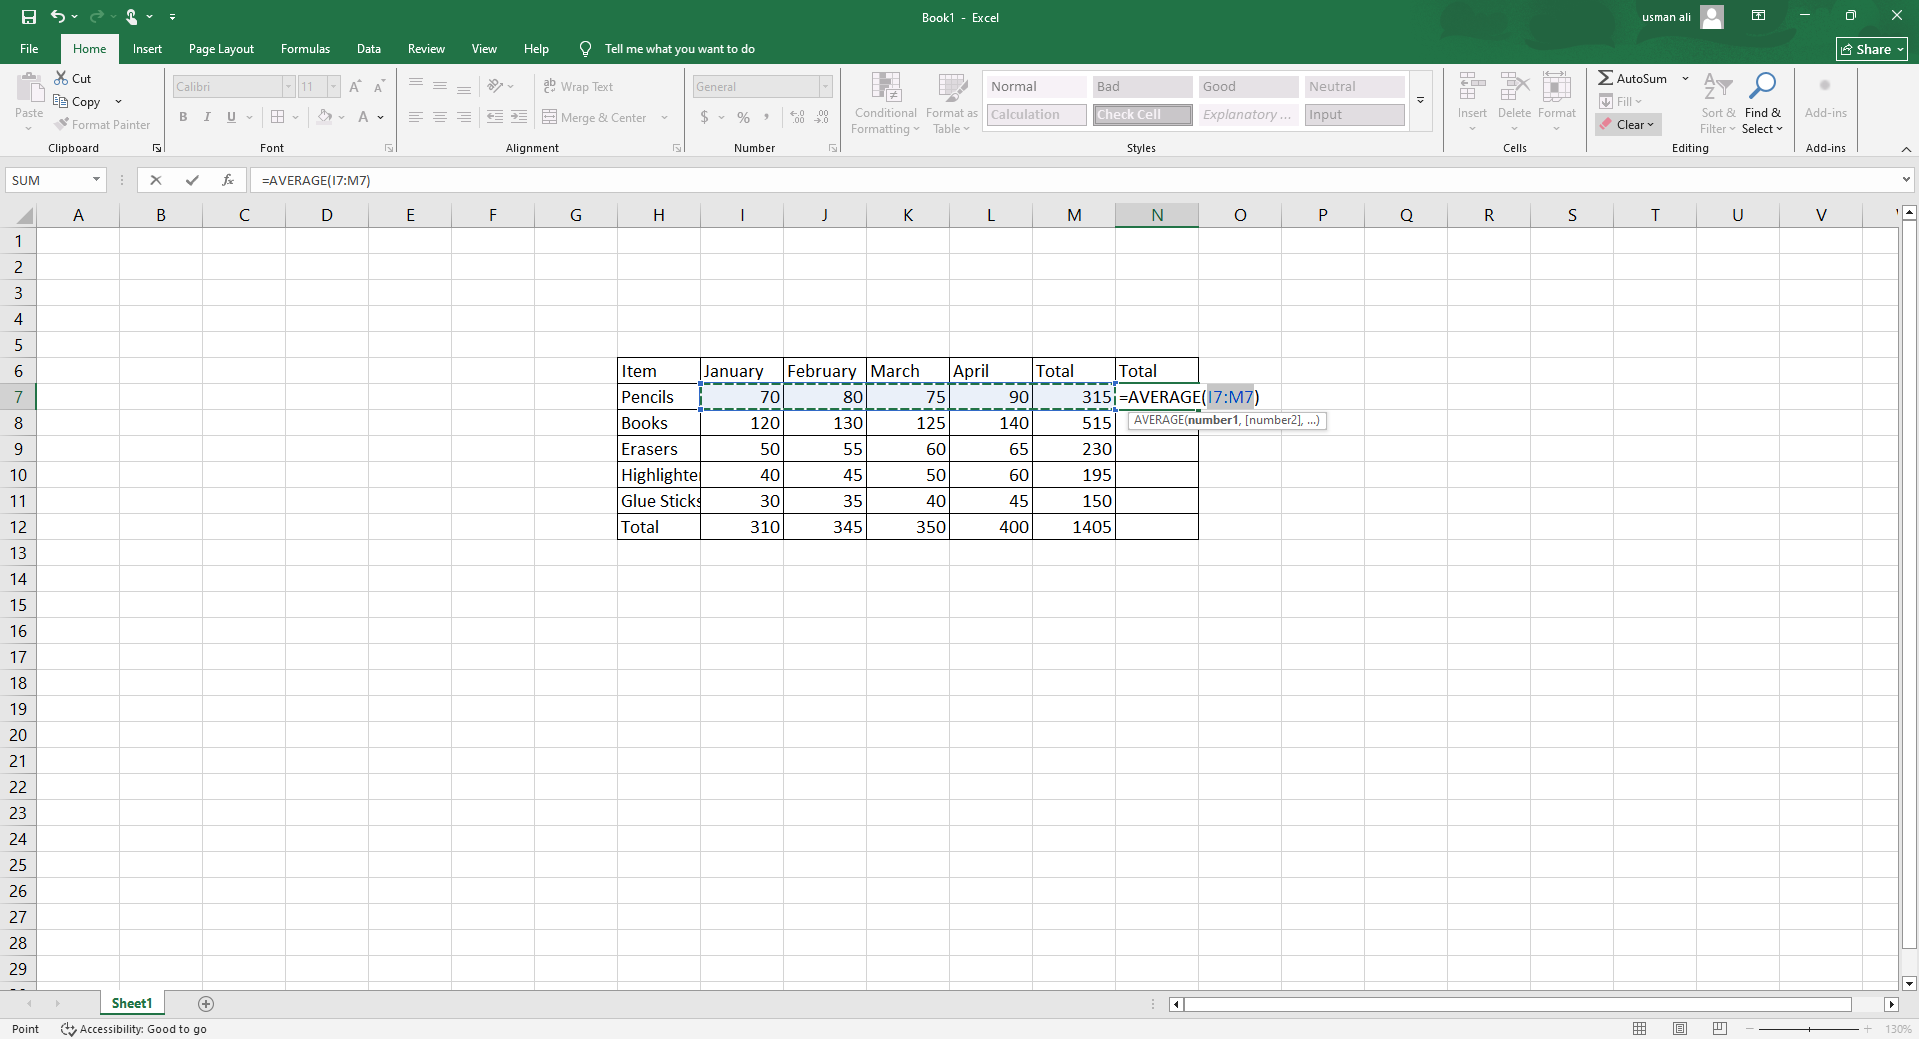Click the Delete Cells icon
Image resolution: width=1919 pixels, height=1039 pixels.
coord(1514,88)
